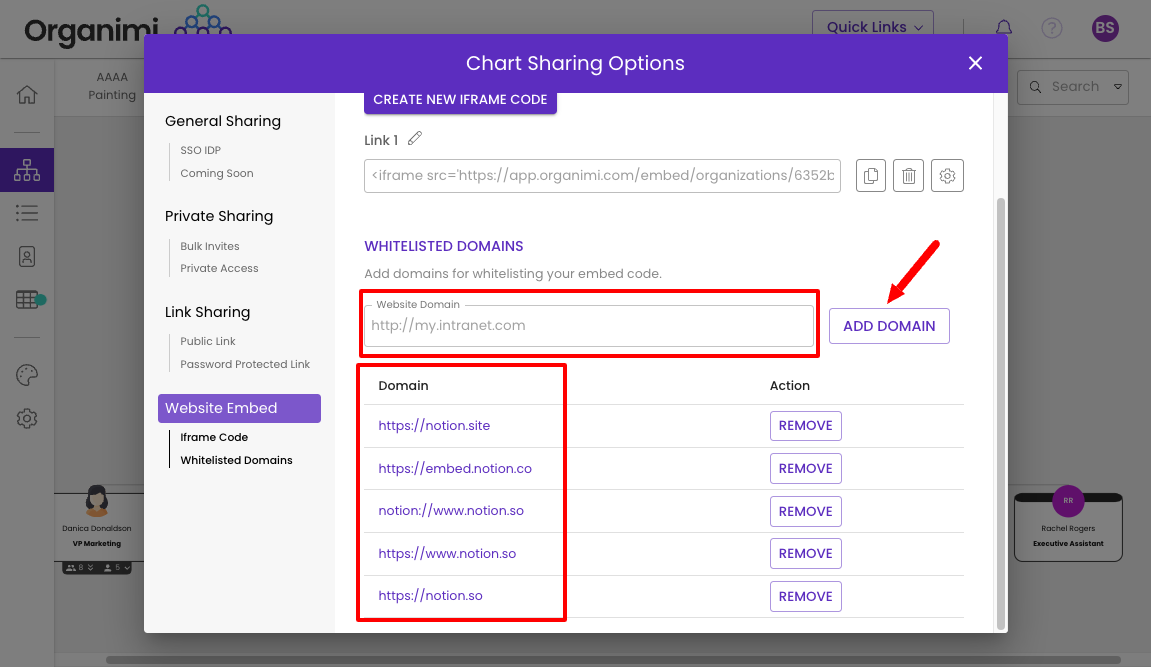
Task: Open Public Link option
Action: 208,341
